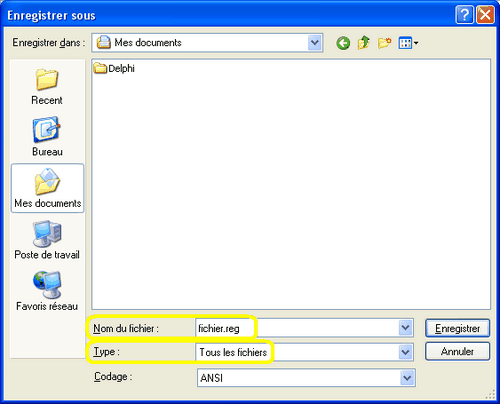Click the Annuler button
Viewport: 500px width, 404px height.
457,351
